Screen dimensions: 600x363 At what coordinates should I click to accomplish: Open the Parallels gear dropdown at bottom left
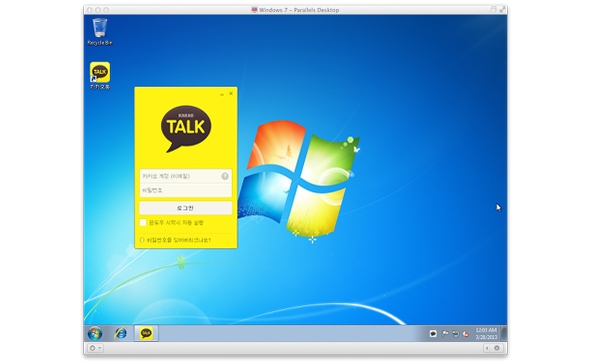point(95,348)
